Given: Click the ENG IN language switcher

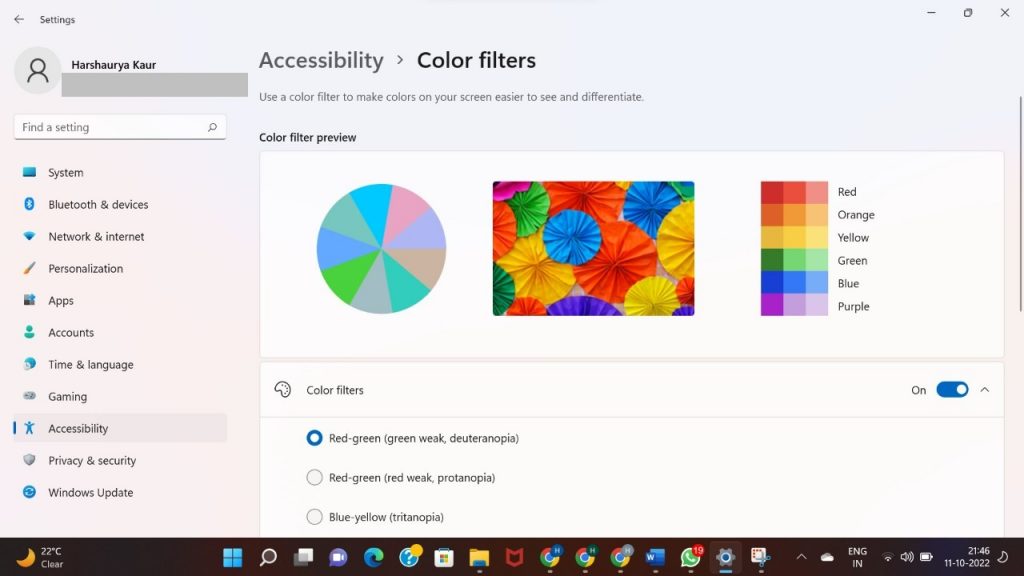Looking at the screenshot, I should [857, 557].
